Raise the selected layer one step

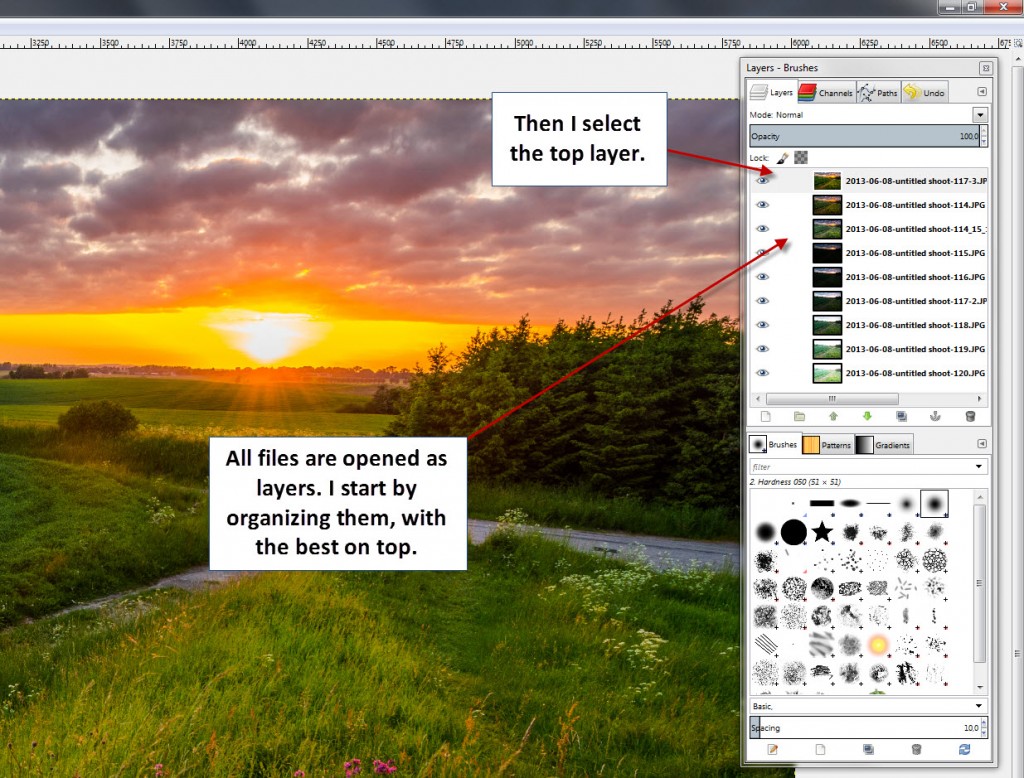[833, 417]
